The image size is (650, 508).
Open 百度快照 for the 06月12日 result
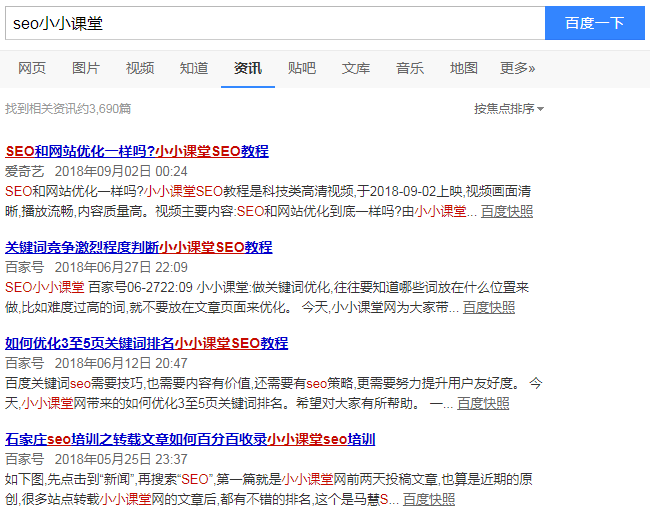483,403
